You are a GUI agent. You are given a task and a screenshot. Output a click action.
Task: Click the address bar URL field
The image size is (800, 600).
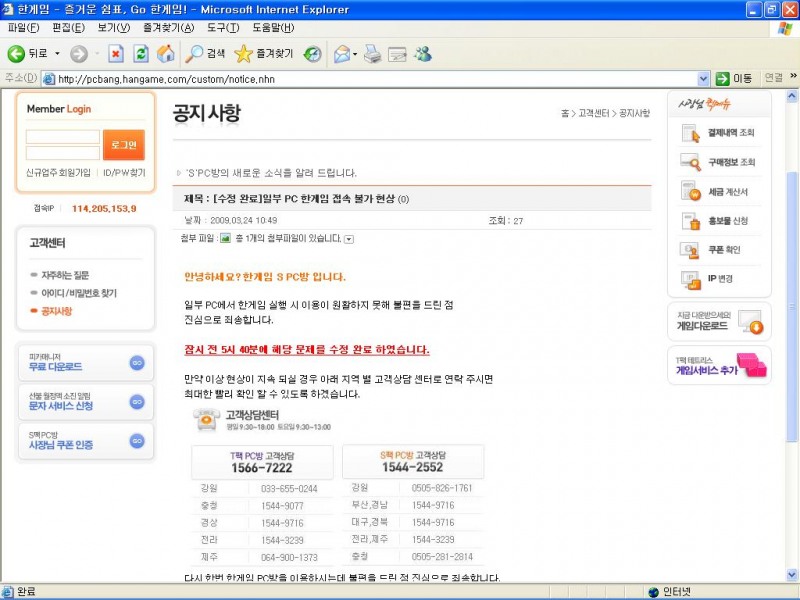click(x=370, y=79)
